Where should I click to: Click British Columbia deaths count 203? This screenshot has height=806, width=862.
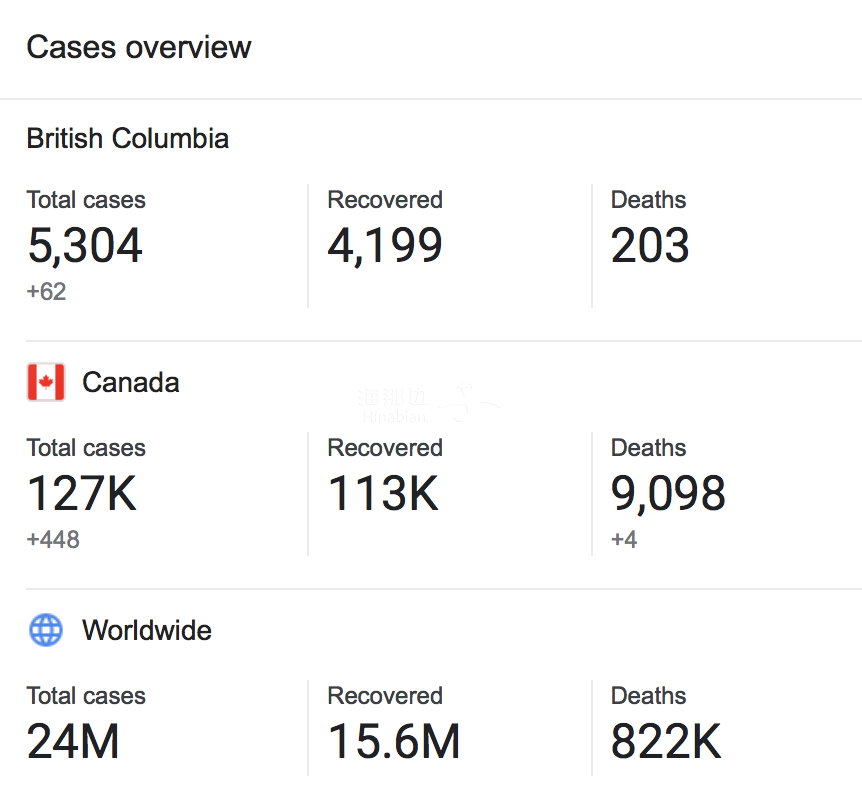point(650,245)
